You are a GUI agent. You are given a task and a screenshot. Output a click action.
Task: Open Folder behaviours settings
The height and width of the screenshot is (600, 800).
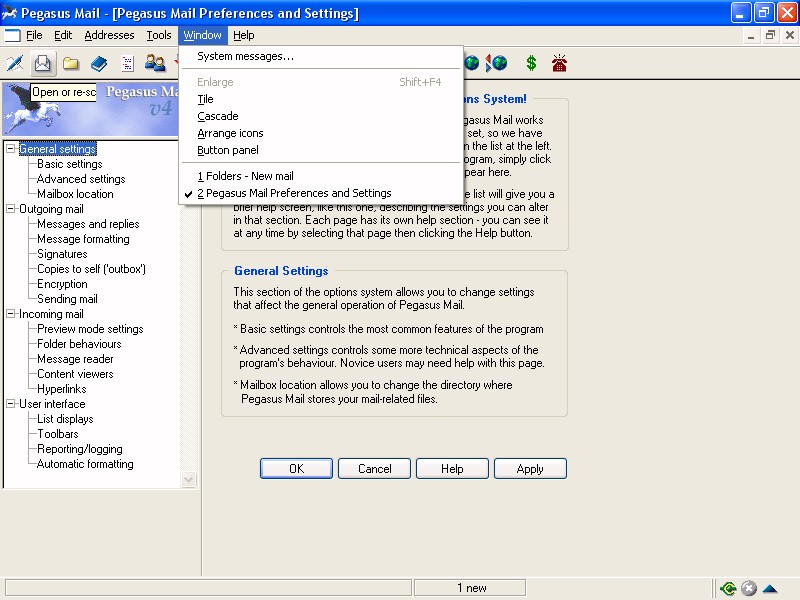79,344
